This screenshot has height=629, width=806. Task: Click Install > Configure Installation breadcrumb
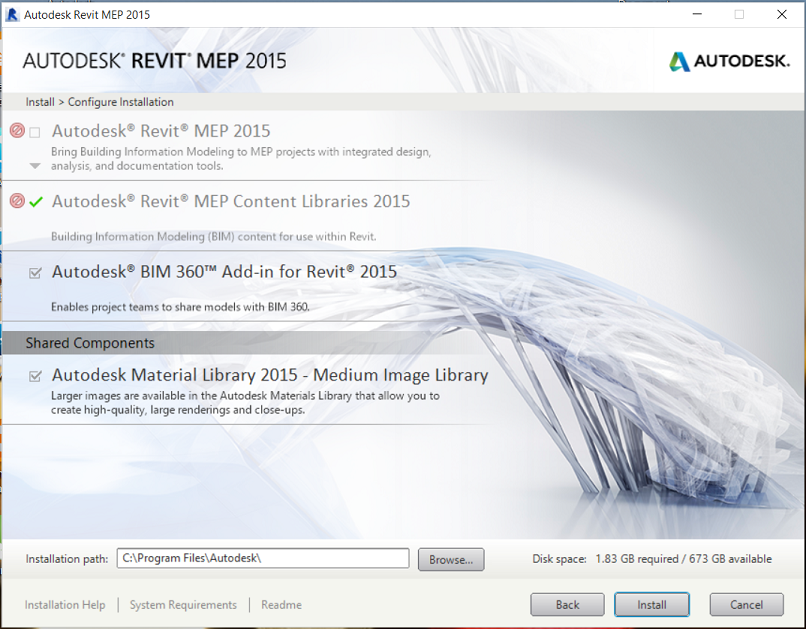[100, 102]
